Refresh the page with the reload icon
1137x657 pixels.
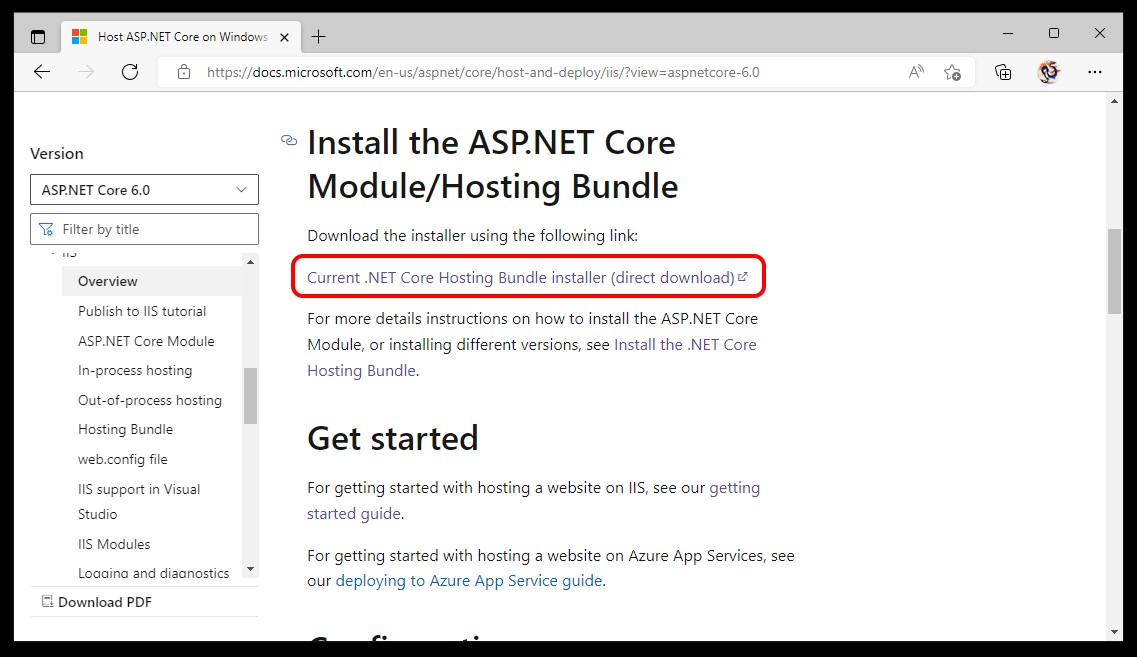tap(129, 72)
